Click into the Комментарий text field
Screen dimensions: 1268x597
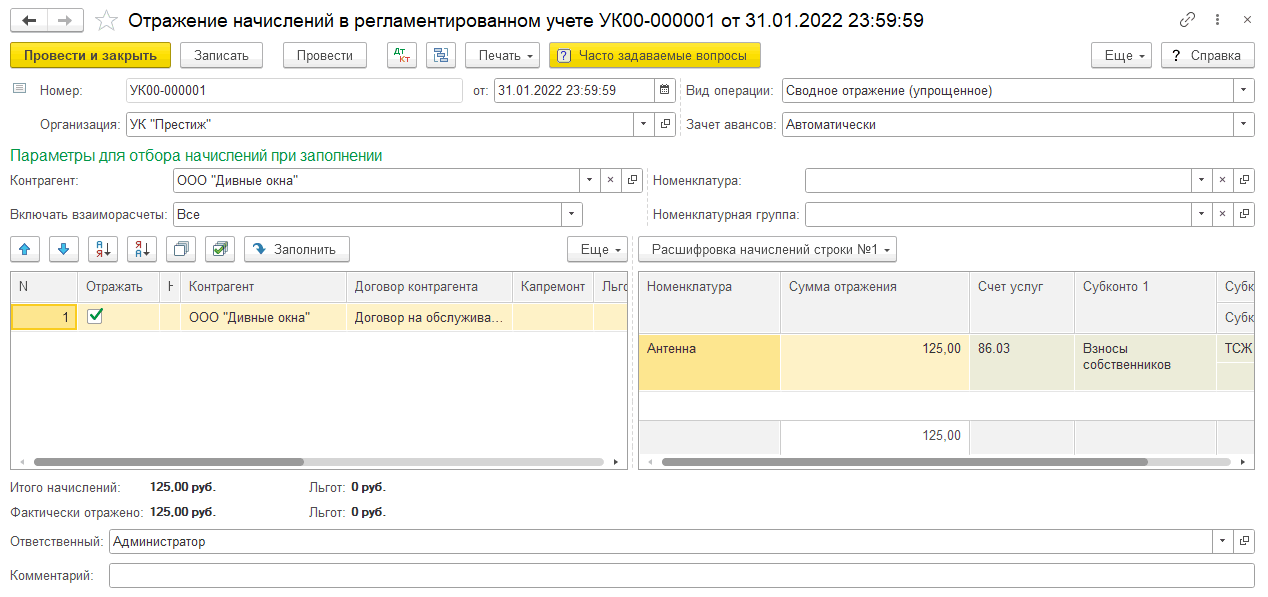[x=680, y=576]
